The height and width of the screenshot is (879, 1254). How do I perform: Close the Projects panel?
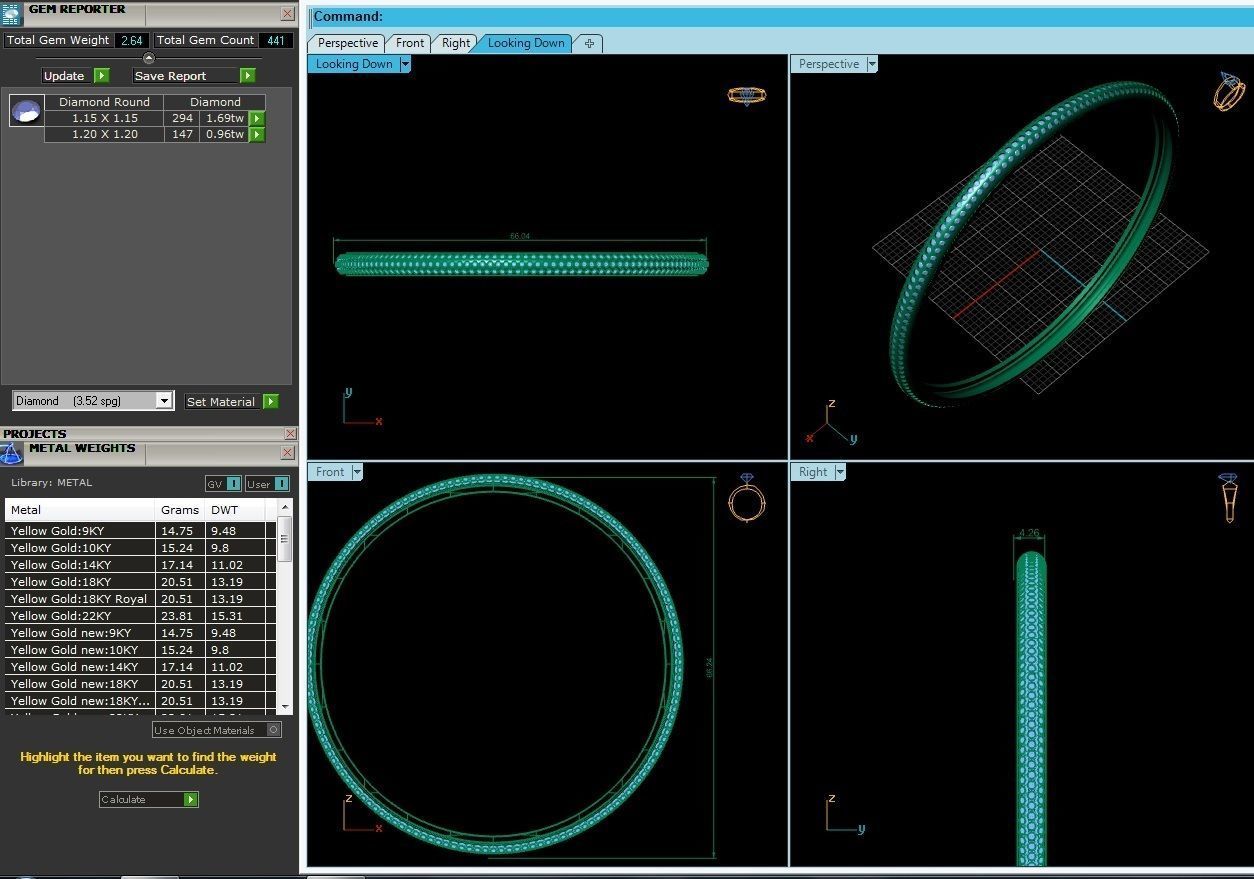pos(290,434)
